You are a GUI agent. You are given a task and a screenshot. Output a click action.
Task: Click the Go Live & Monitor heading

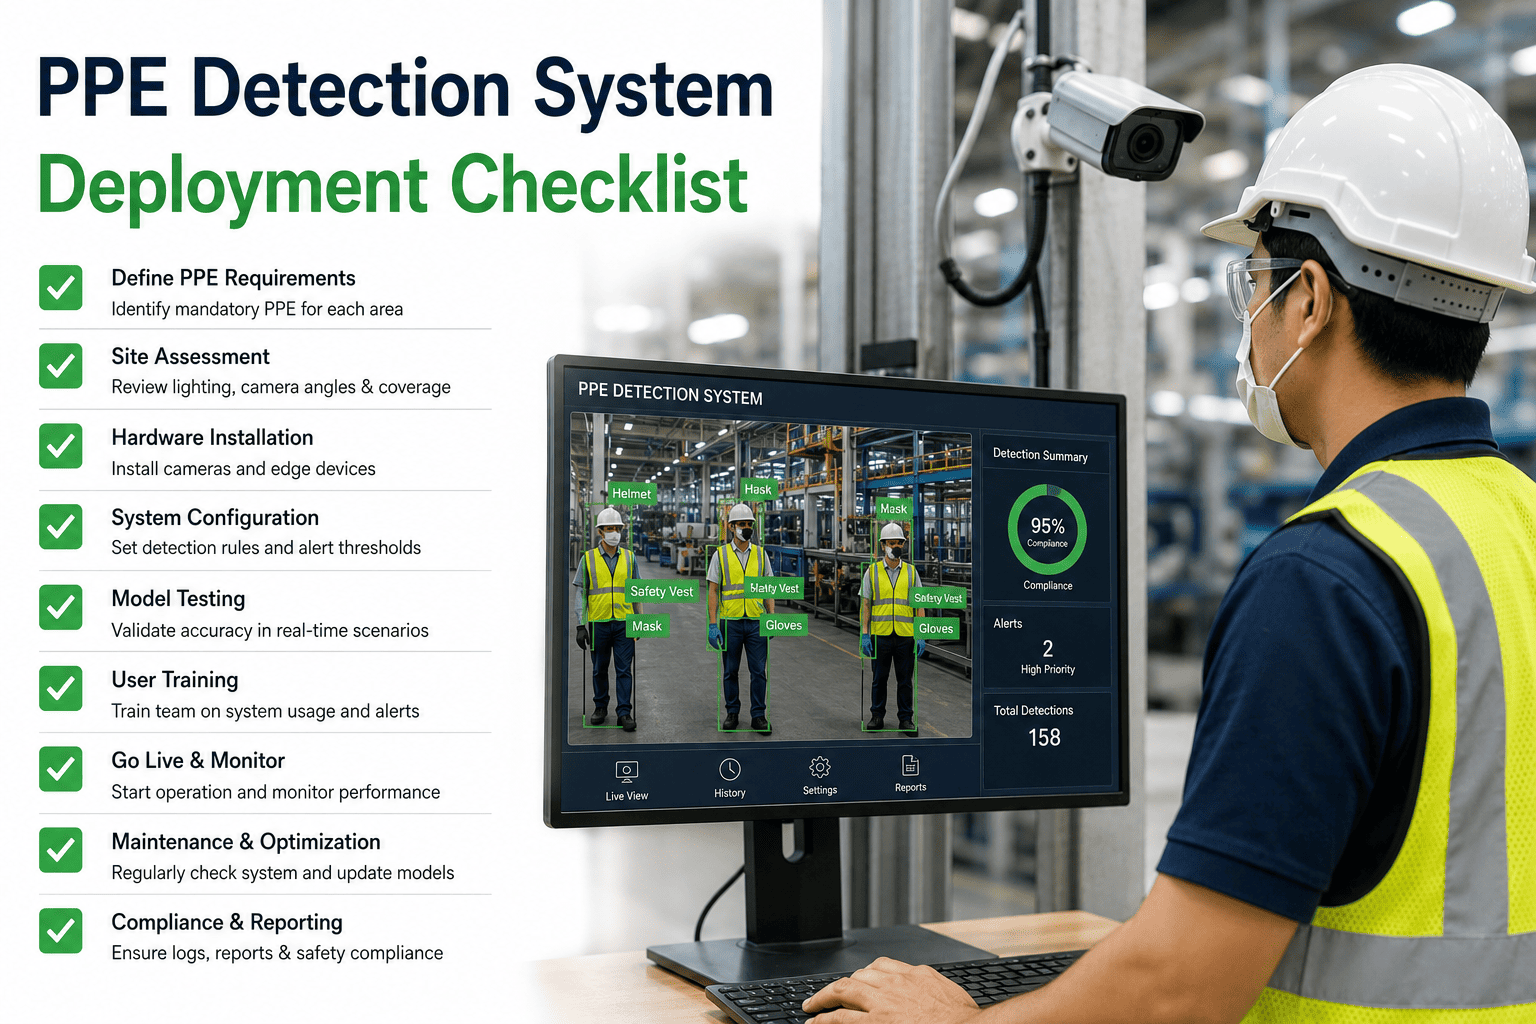click(x=198, y=760)
